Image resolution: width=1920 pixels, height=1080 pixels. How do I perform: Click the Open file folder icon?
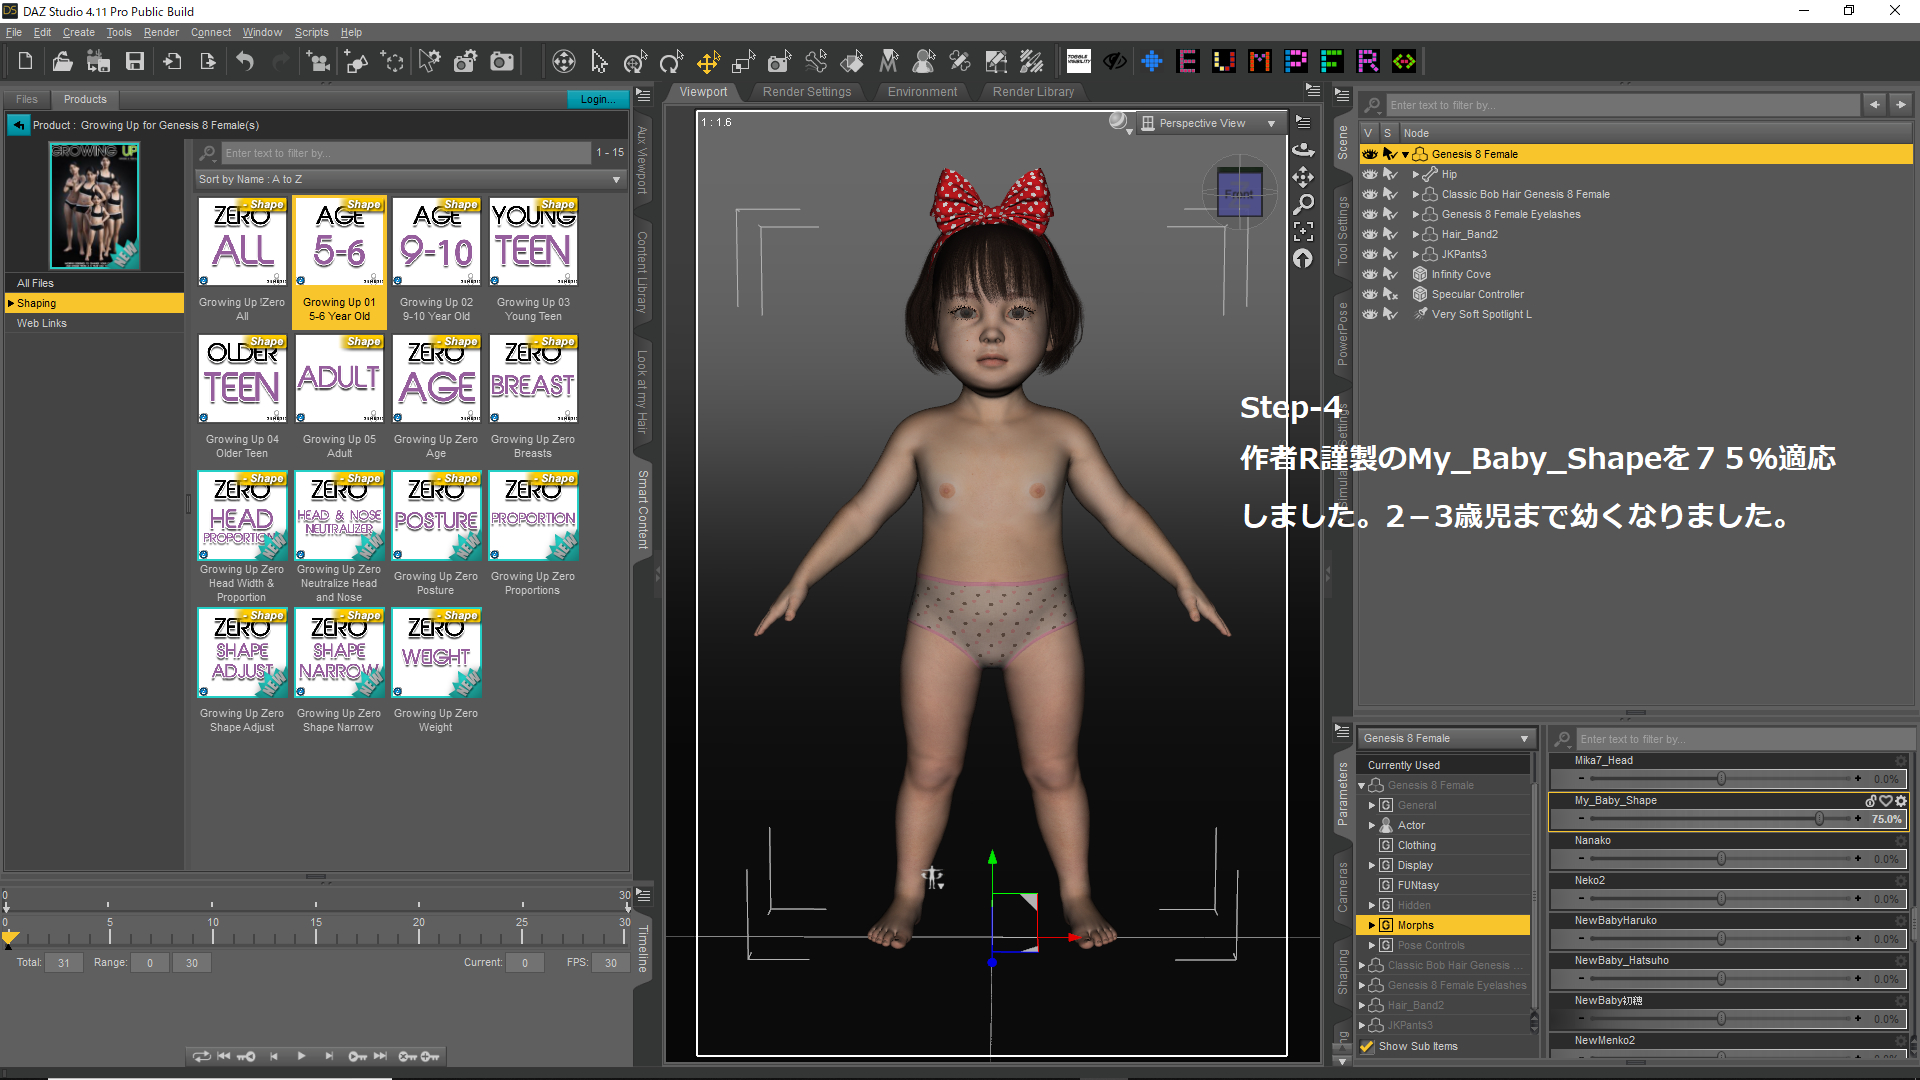click(62, 62)
